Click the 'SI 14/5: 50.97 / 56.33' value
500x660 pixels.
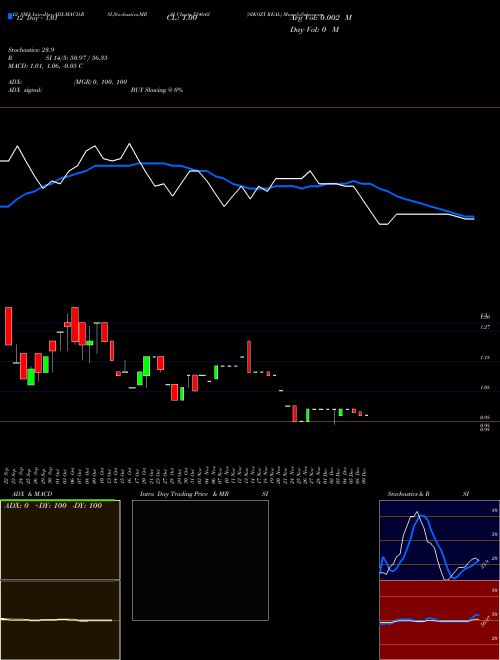[77, 58]
